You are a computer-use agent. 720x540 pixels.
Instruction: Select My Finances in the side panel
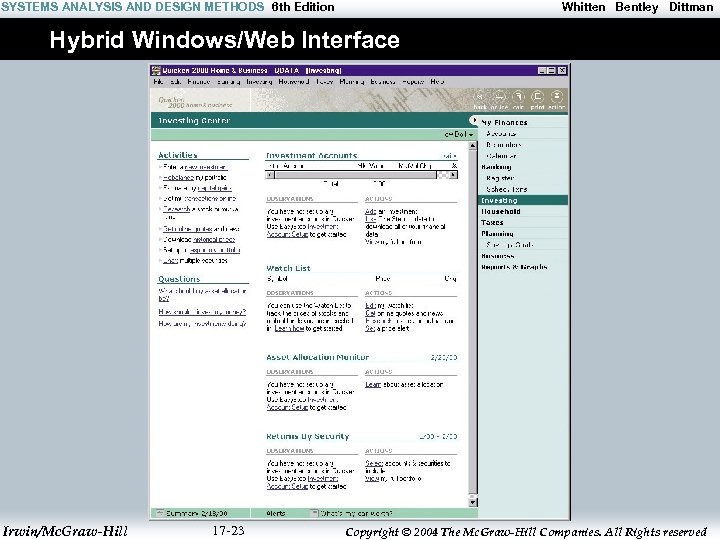click(504, 123)
